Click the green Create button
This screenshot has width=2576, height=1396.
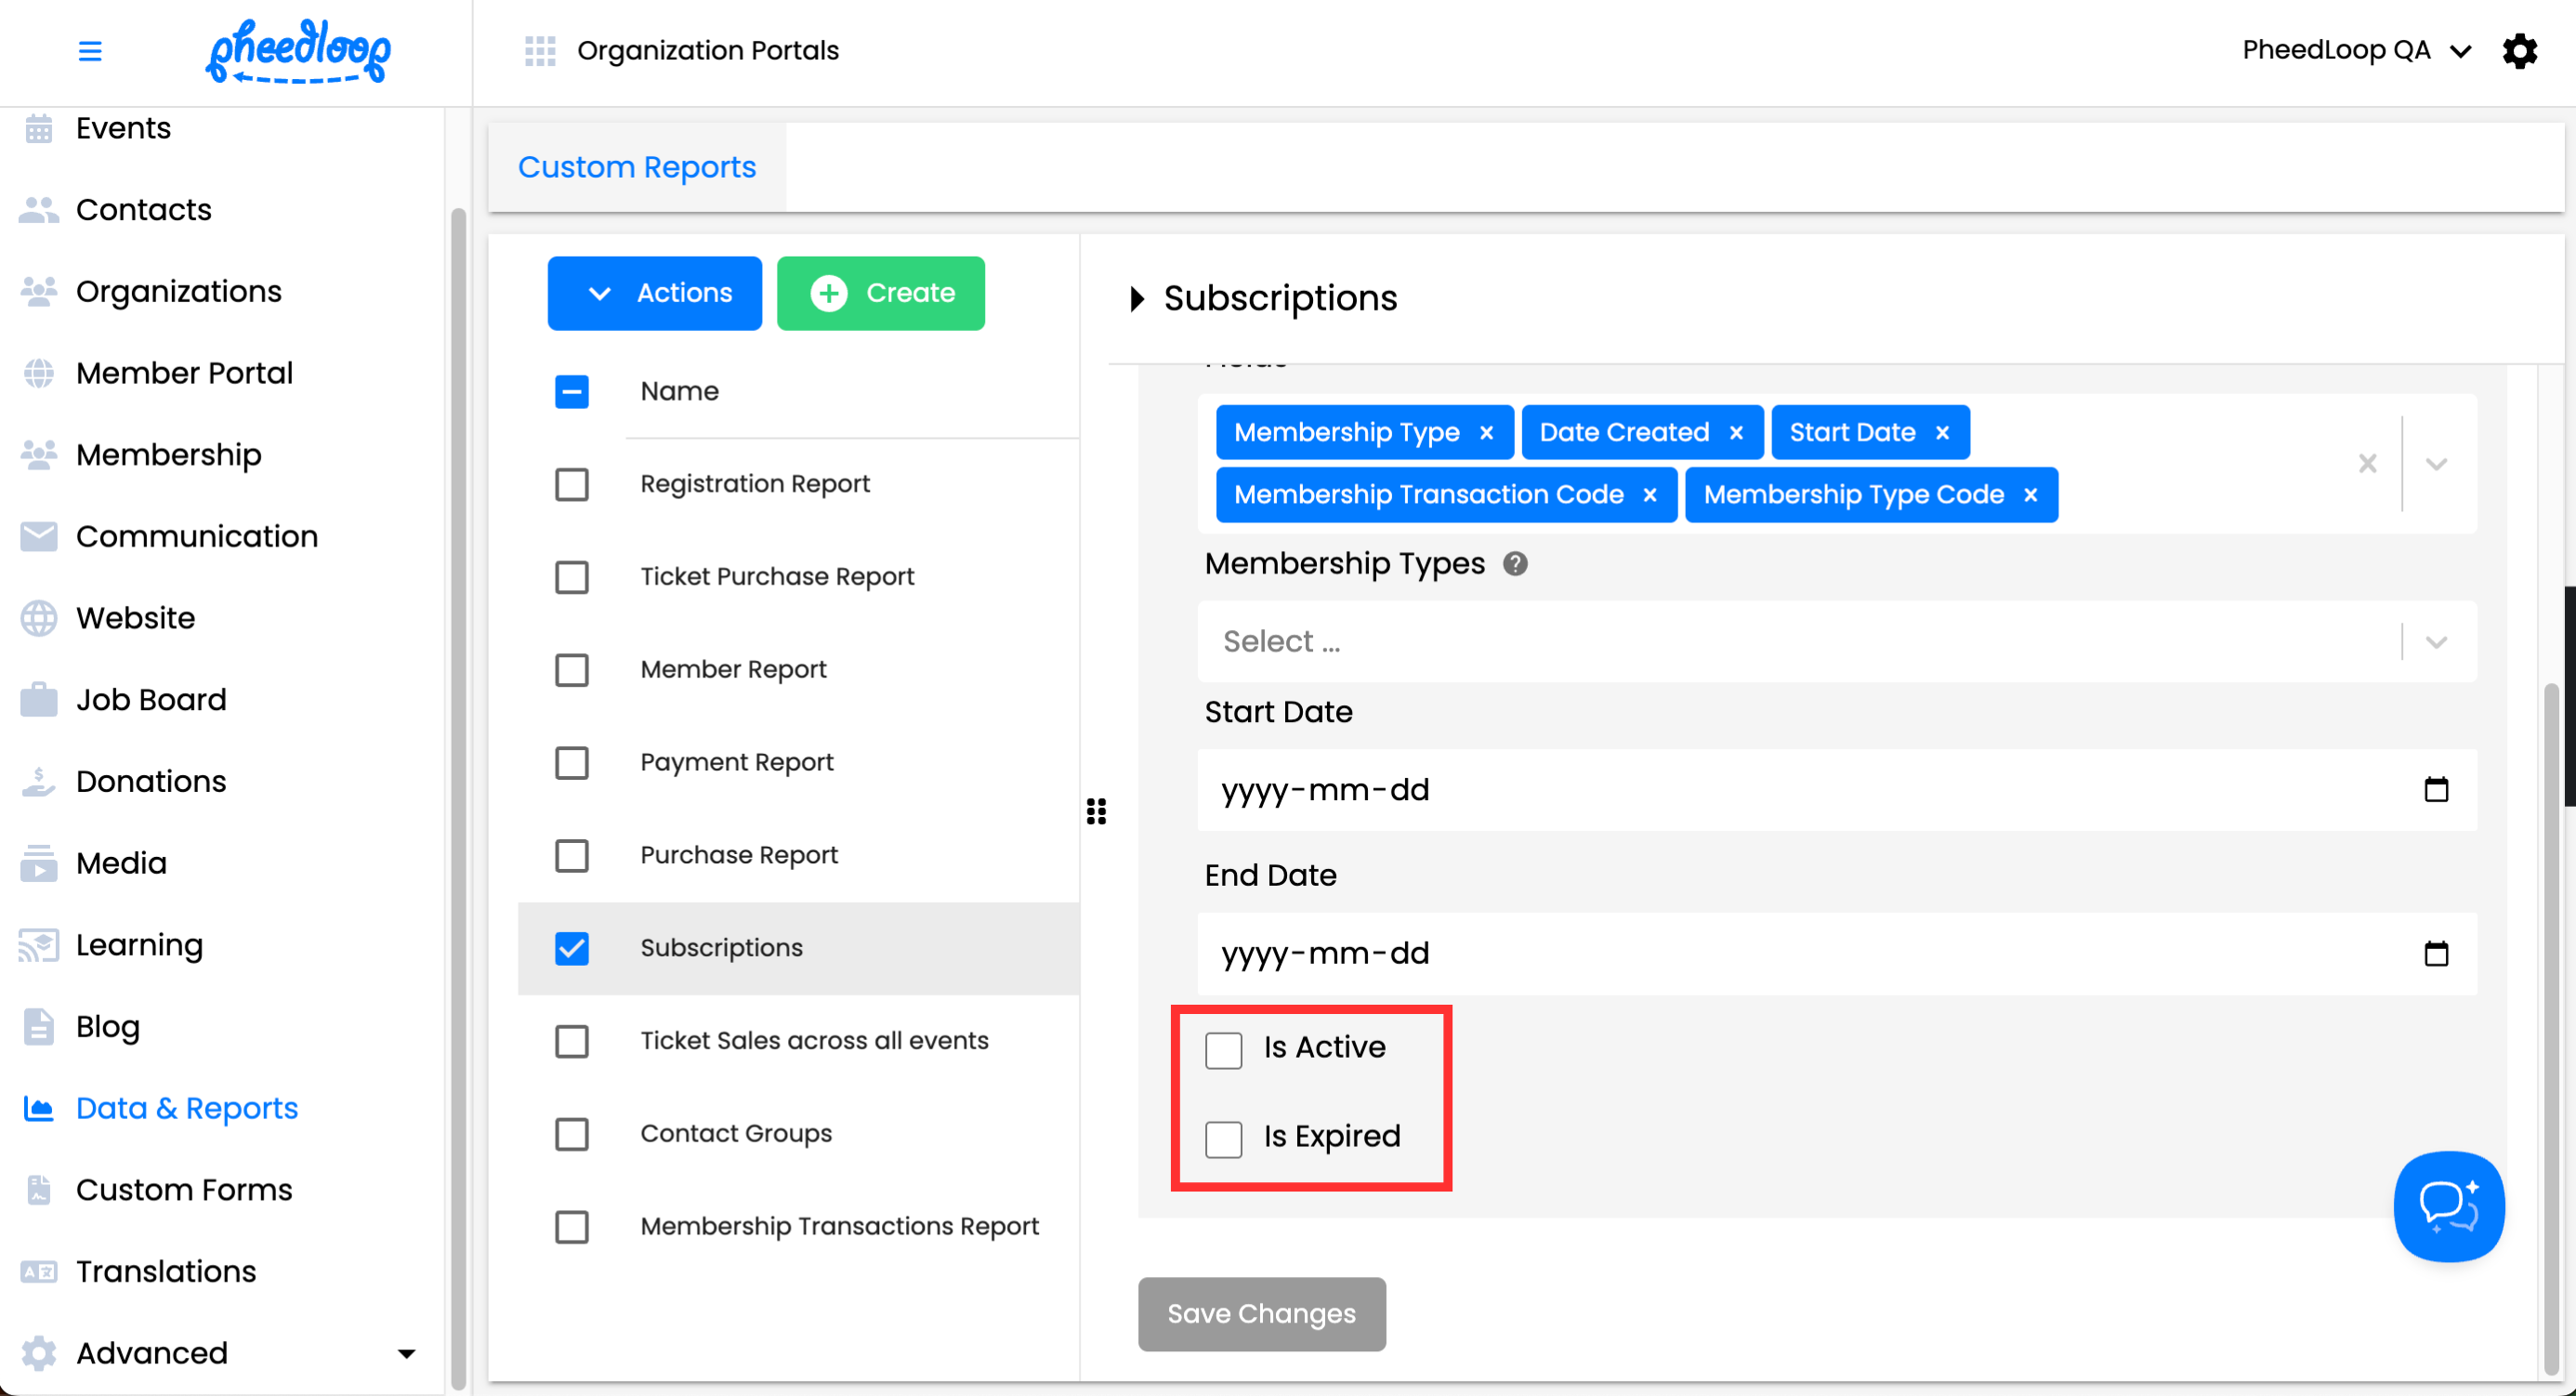[x=880, y=293]
